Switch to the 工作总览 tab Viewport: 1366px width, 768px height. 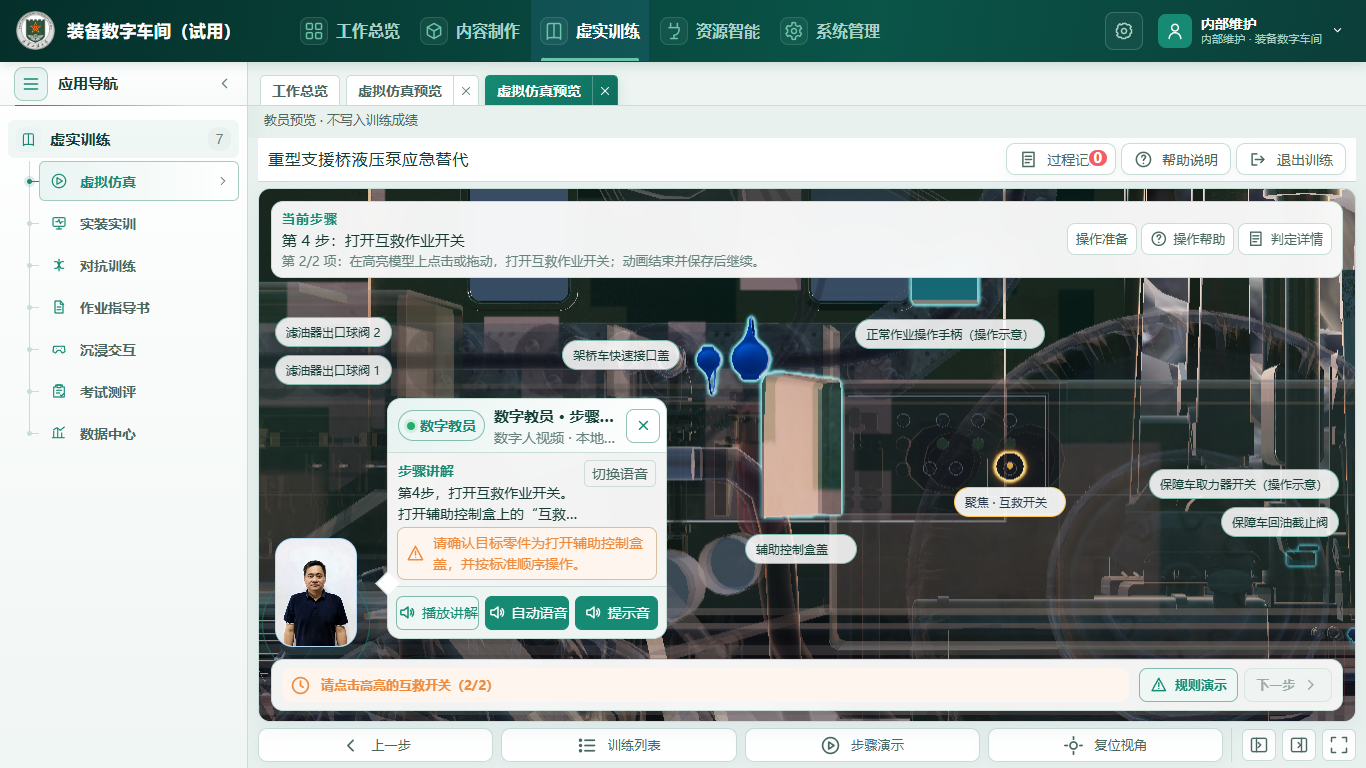[300, 91]
